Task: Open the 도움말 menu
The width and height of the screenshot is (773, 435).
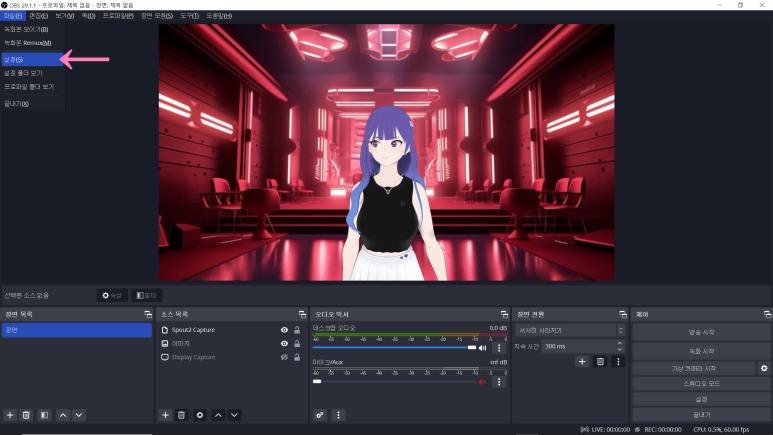Action: point(219,16)
